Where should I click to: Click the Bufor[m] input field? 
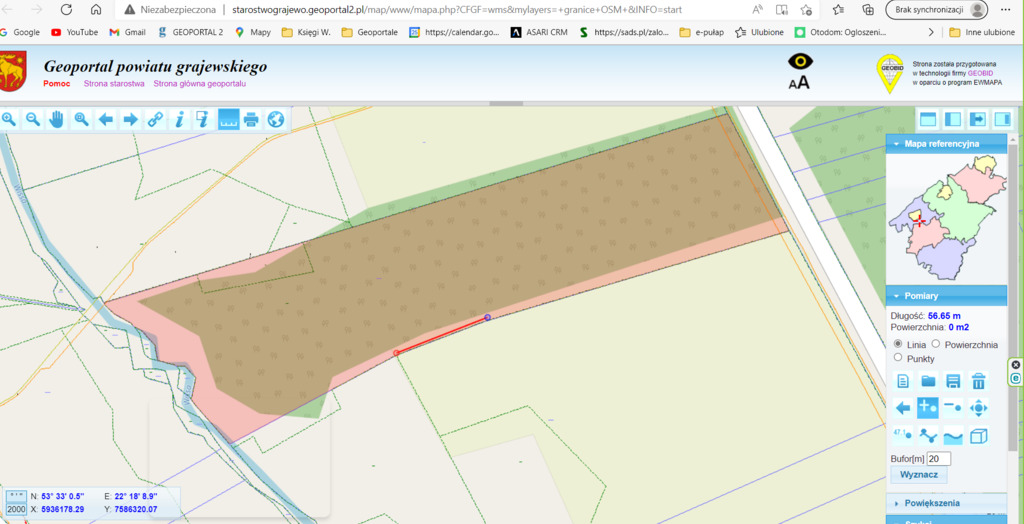pyautogui.click(x=938, y=459)
